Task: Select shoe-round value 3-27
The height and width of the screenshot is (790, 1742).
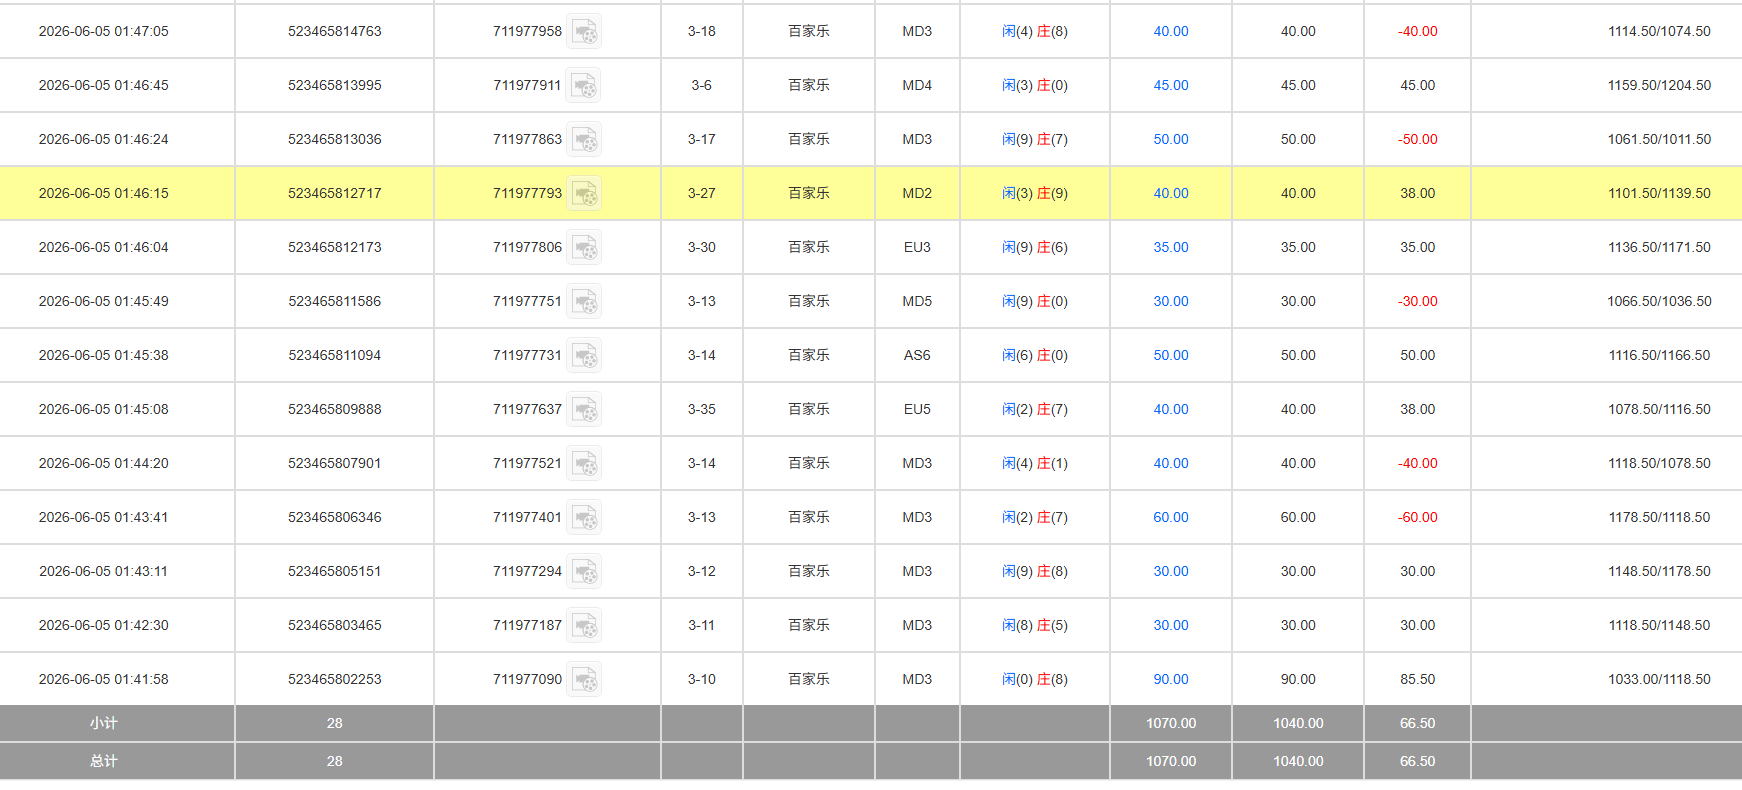Action: pyautogui.click(x=702, y=193)
